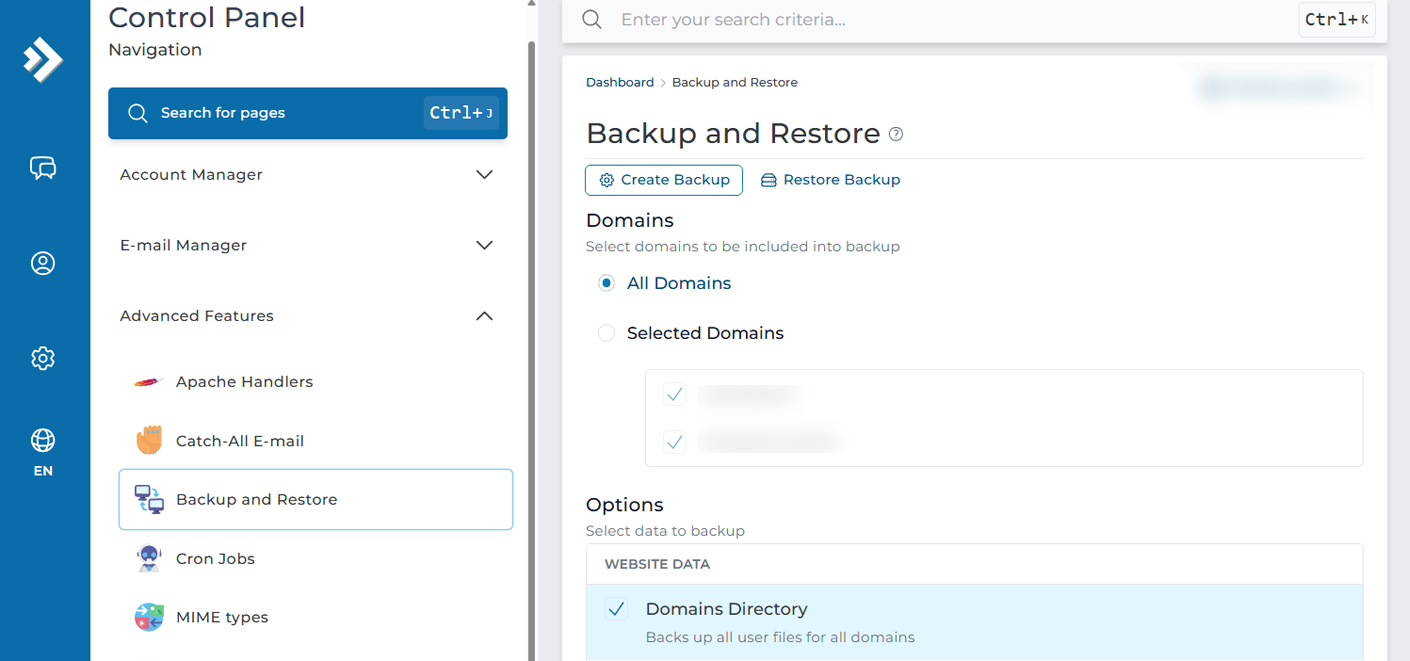Click the Backup and Restore computers icon
Screen dimensions: 1410x661
point(149,499)
